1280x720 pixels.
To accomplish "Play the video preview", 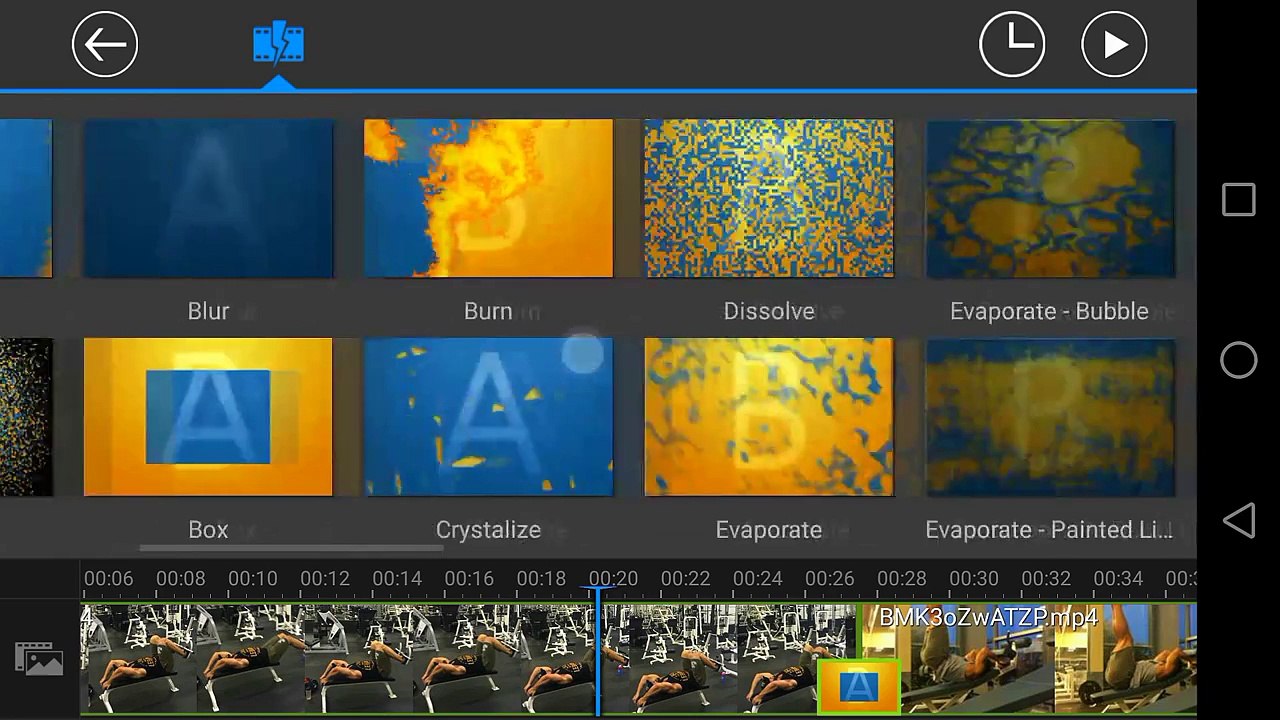I will click(x=1114, y=44).
